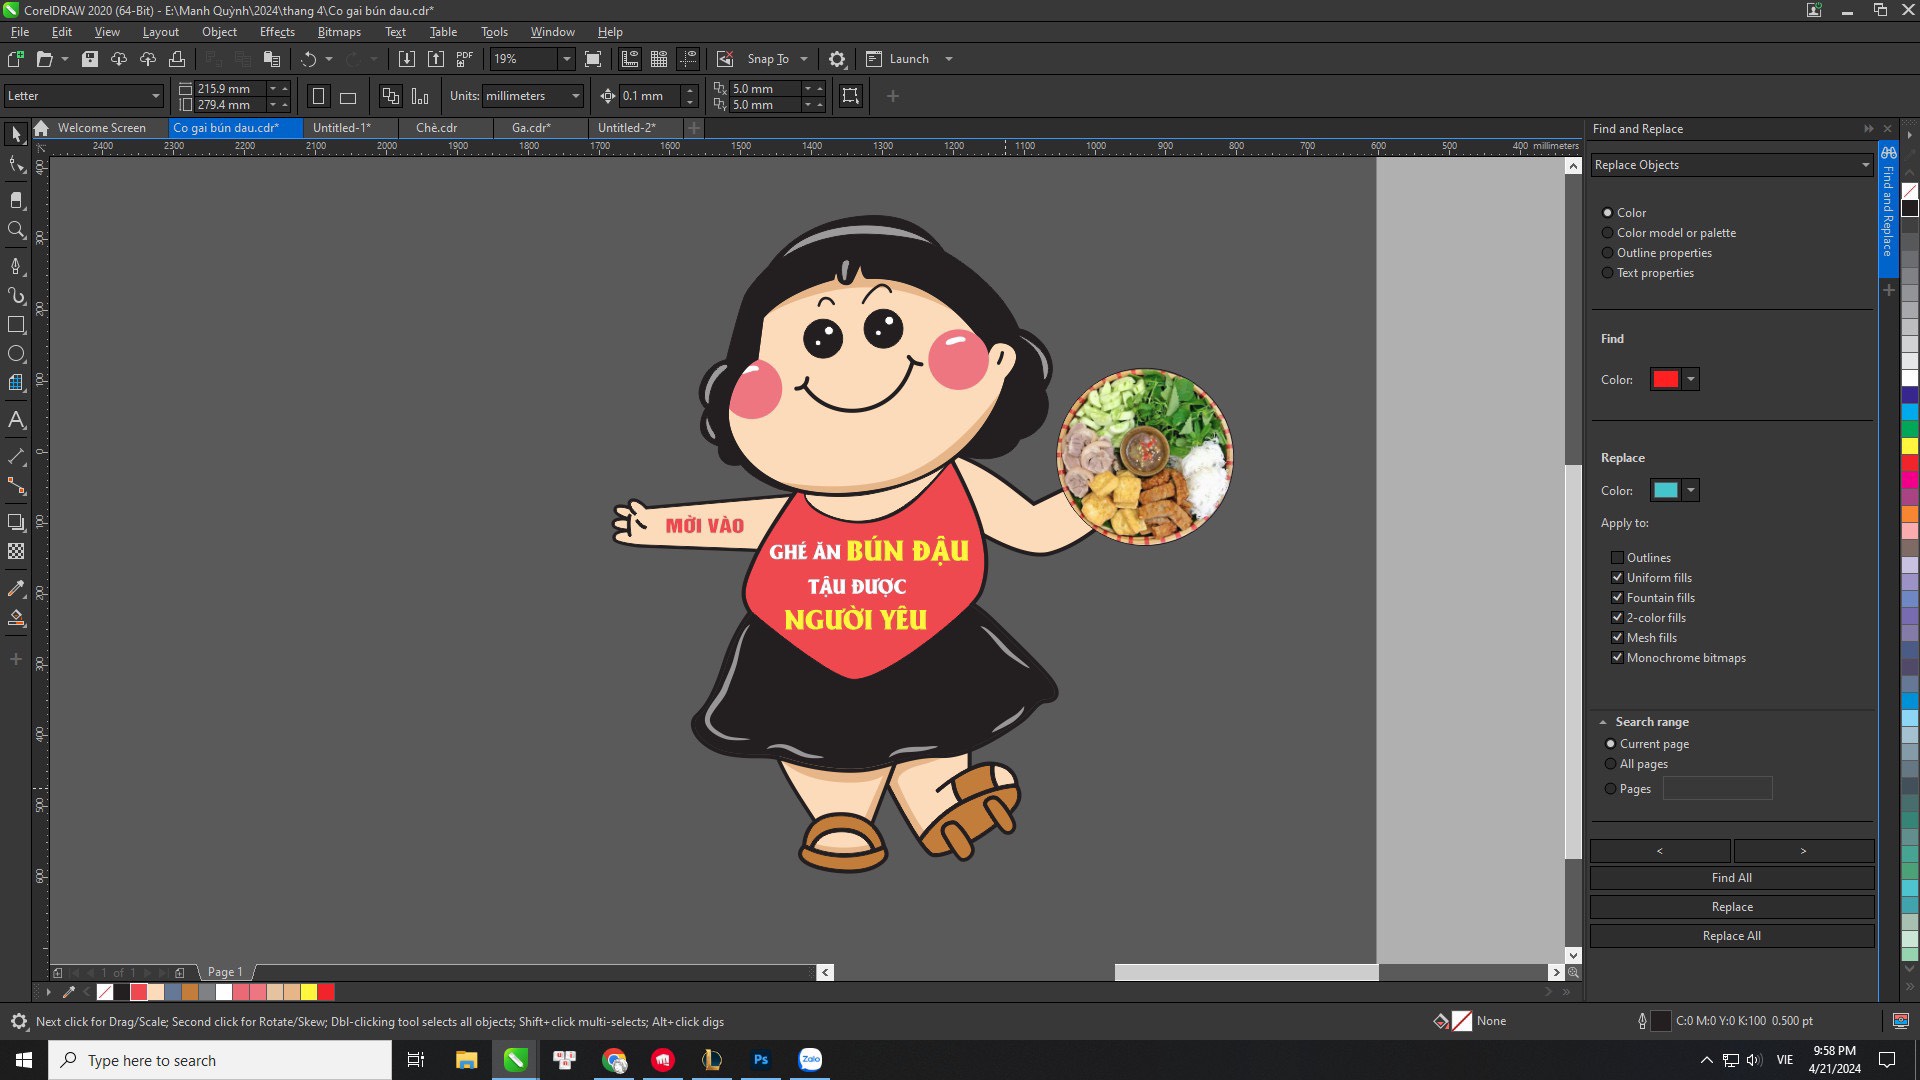1920x1080 pixels.
Task: Choose the Pick tool arrow
Action: 16,134
